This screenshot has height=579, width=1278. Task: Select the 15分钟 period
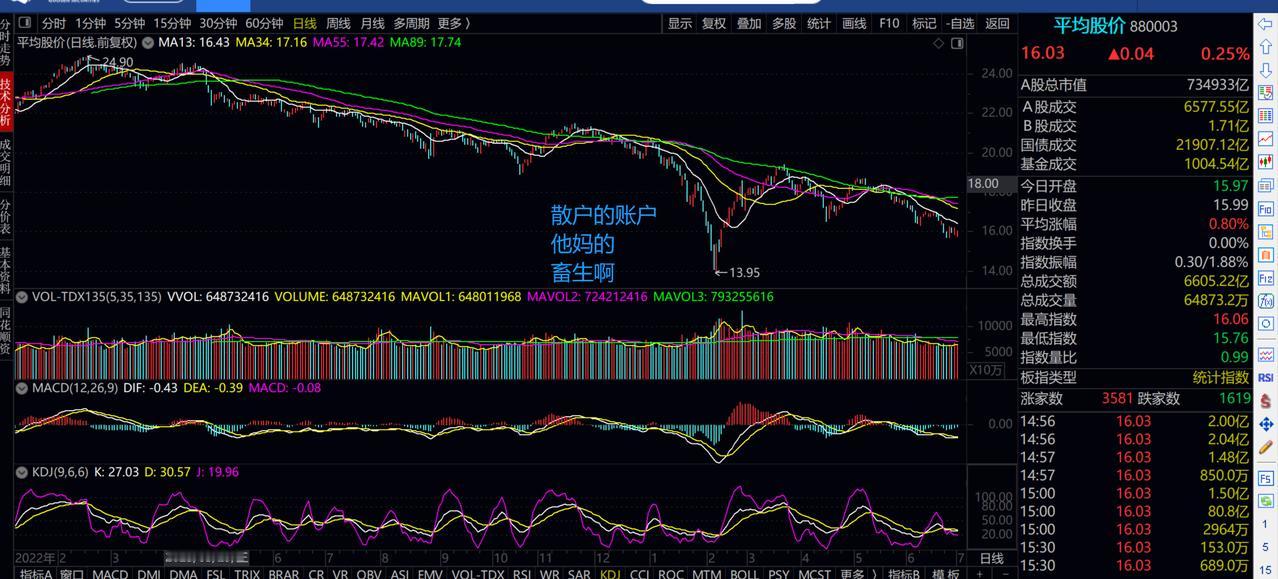[x=172, y=23]
